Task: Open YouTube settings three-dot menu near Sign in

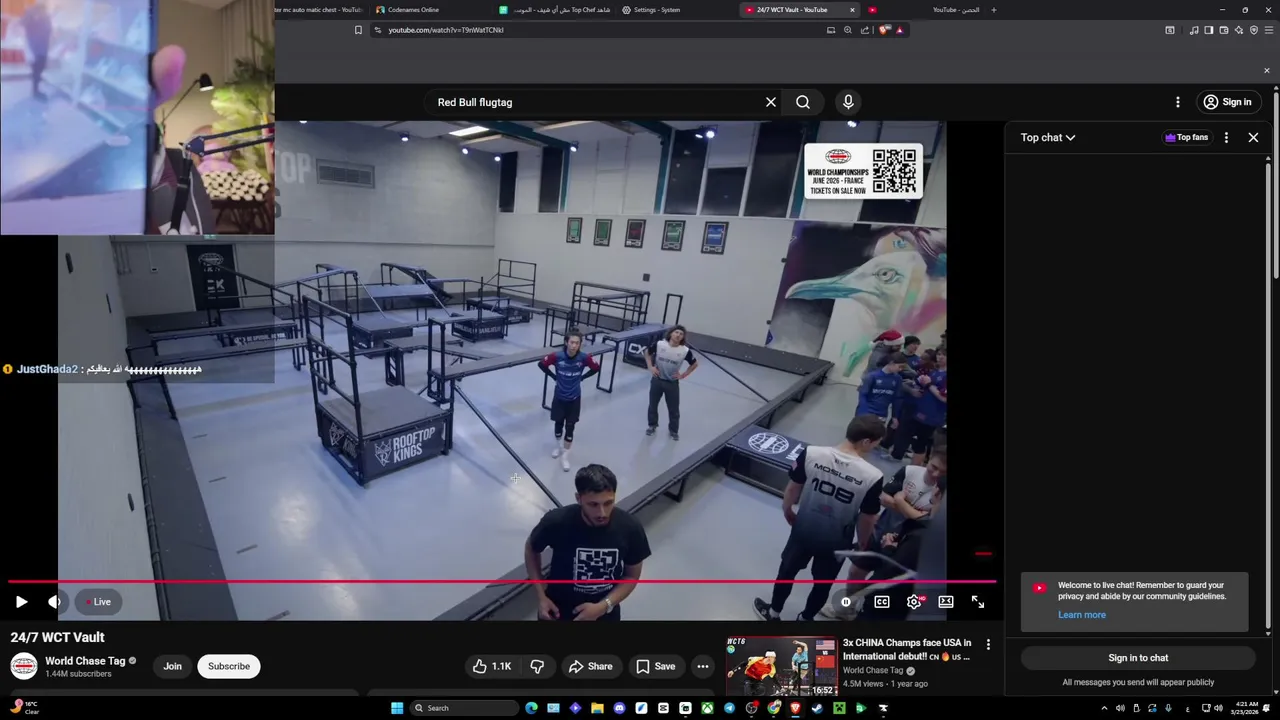Action: [x=1178, y=102]
